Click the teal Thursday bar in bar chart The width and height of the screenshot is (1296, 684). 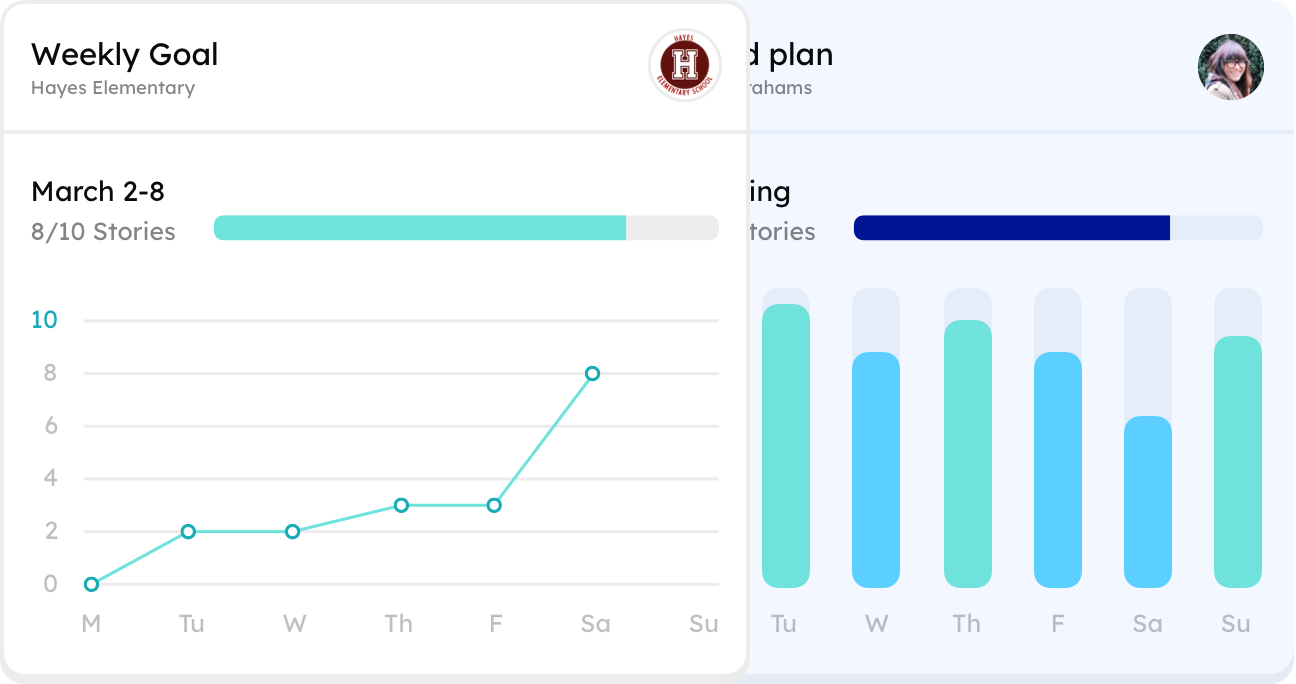pyautogui.click(x=967, y=454)
